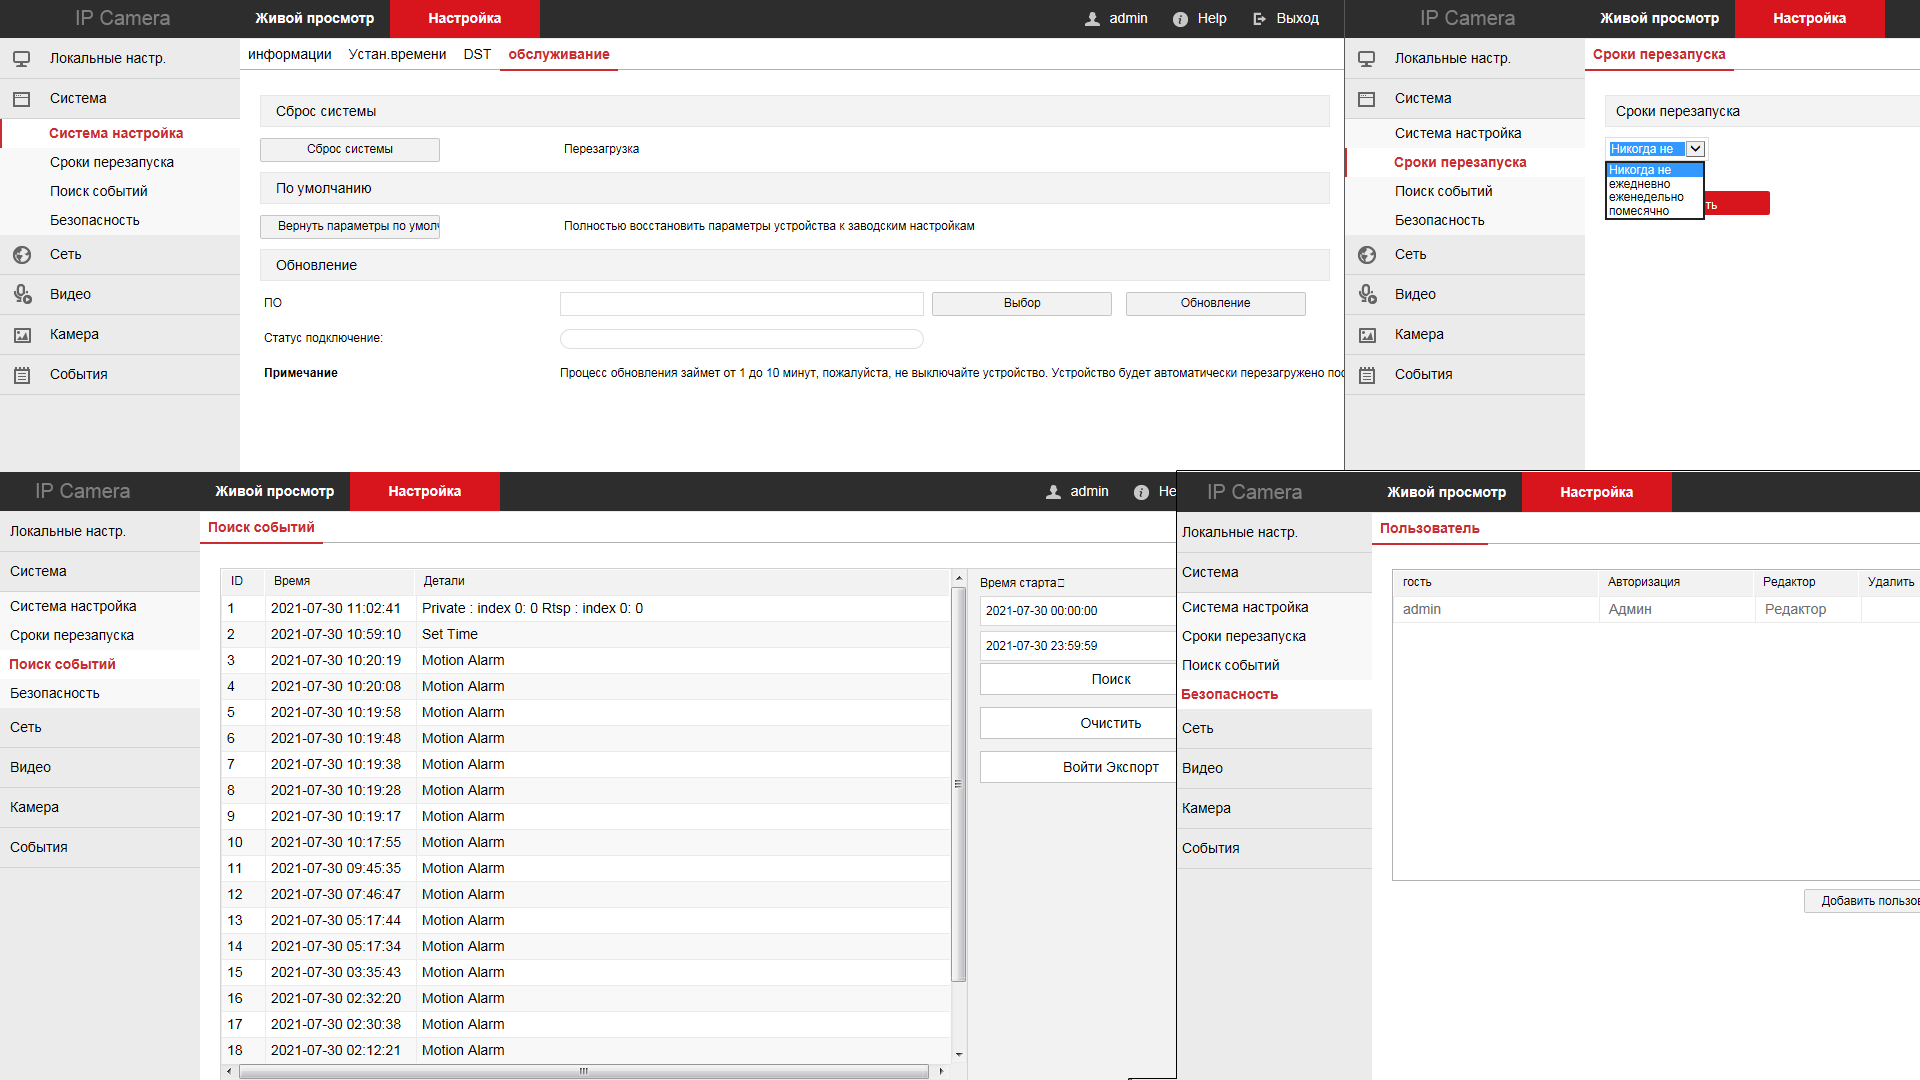This screenshot has width=1920, height=1080.
Task: Click the globe icon next to Сеть
Action: 21,255
